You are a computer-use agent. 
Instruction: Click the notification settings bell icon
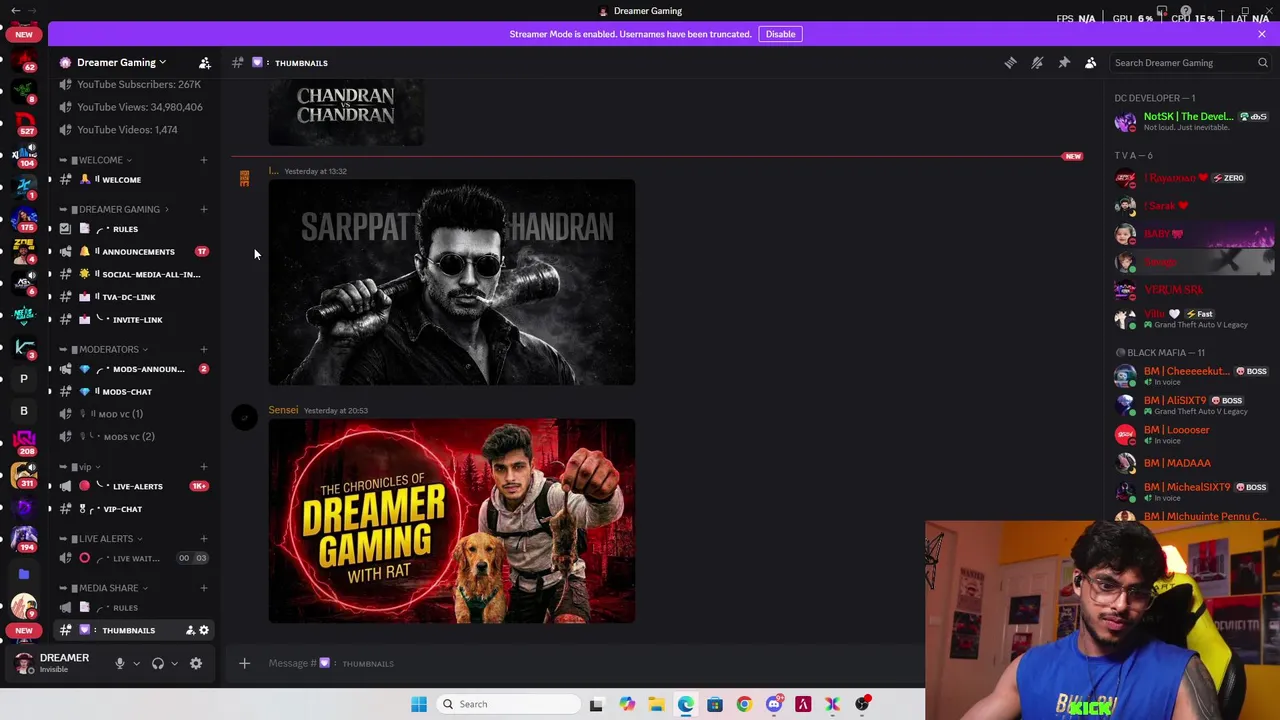1037,63
